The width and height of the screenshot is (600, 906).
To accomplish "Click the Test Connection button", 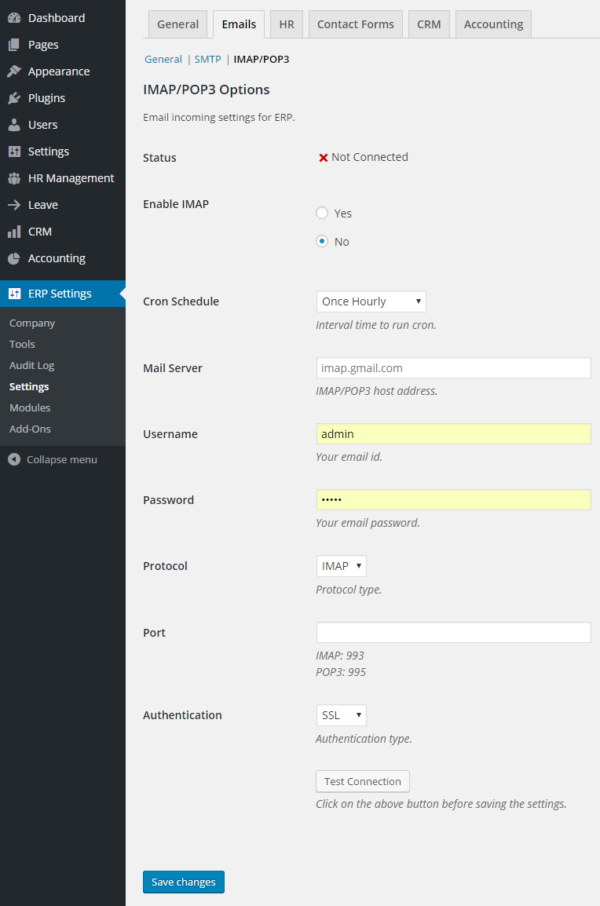I will pyautogui.click(x=362, y=781).
